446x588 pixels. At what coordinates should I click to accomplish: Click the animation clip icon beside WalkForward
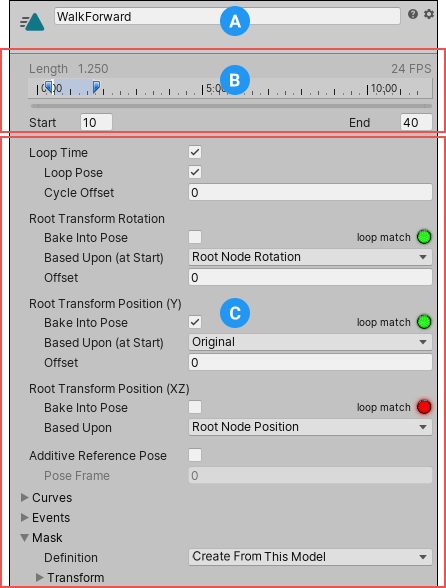[32, 22]
